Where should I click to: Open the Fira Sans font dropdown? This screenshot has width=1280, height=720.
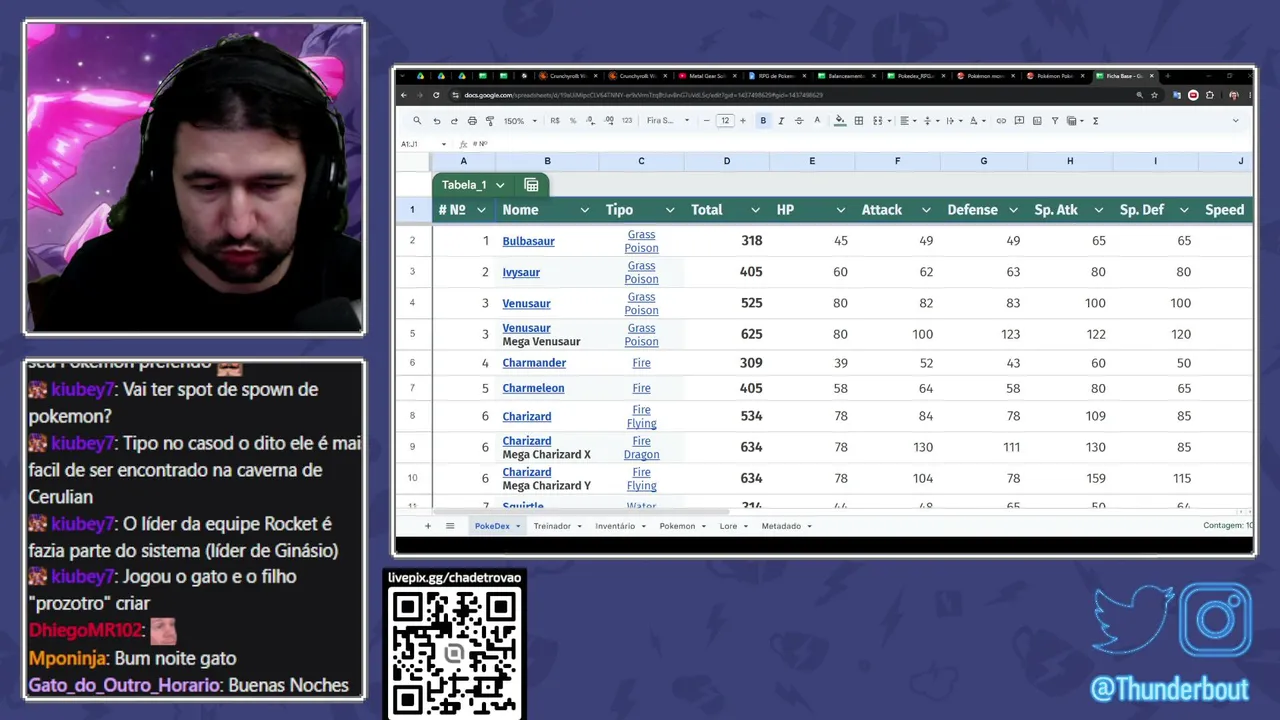pos(667,121)
